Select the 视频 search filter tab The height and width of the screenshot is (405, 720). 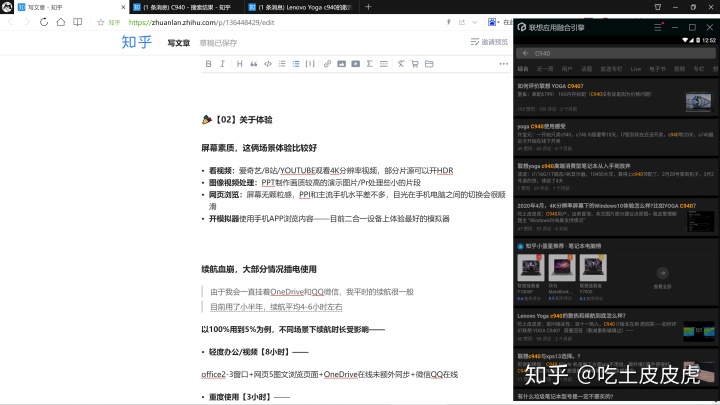point(680,69)
